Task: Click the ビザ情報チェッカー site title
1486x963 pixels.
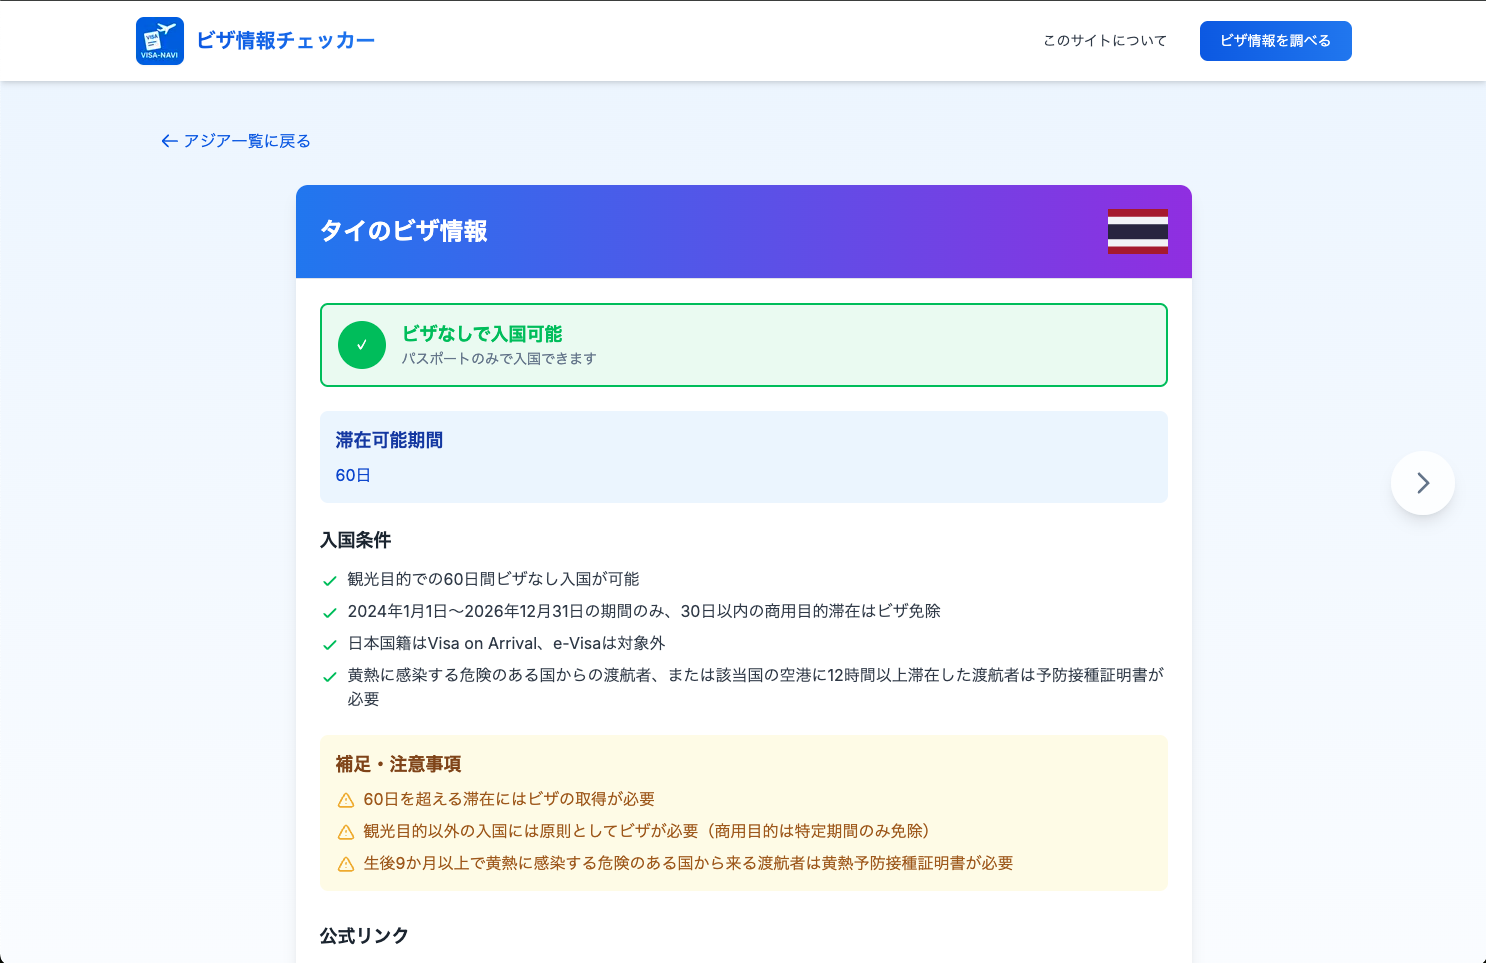Action: pyautogui.click(x=285, y=41)
